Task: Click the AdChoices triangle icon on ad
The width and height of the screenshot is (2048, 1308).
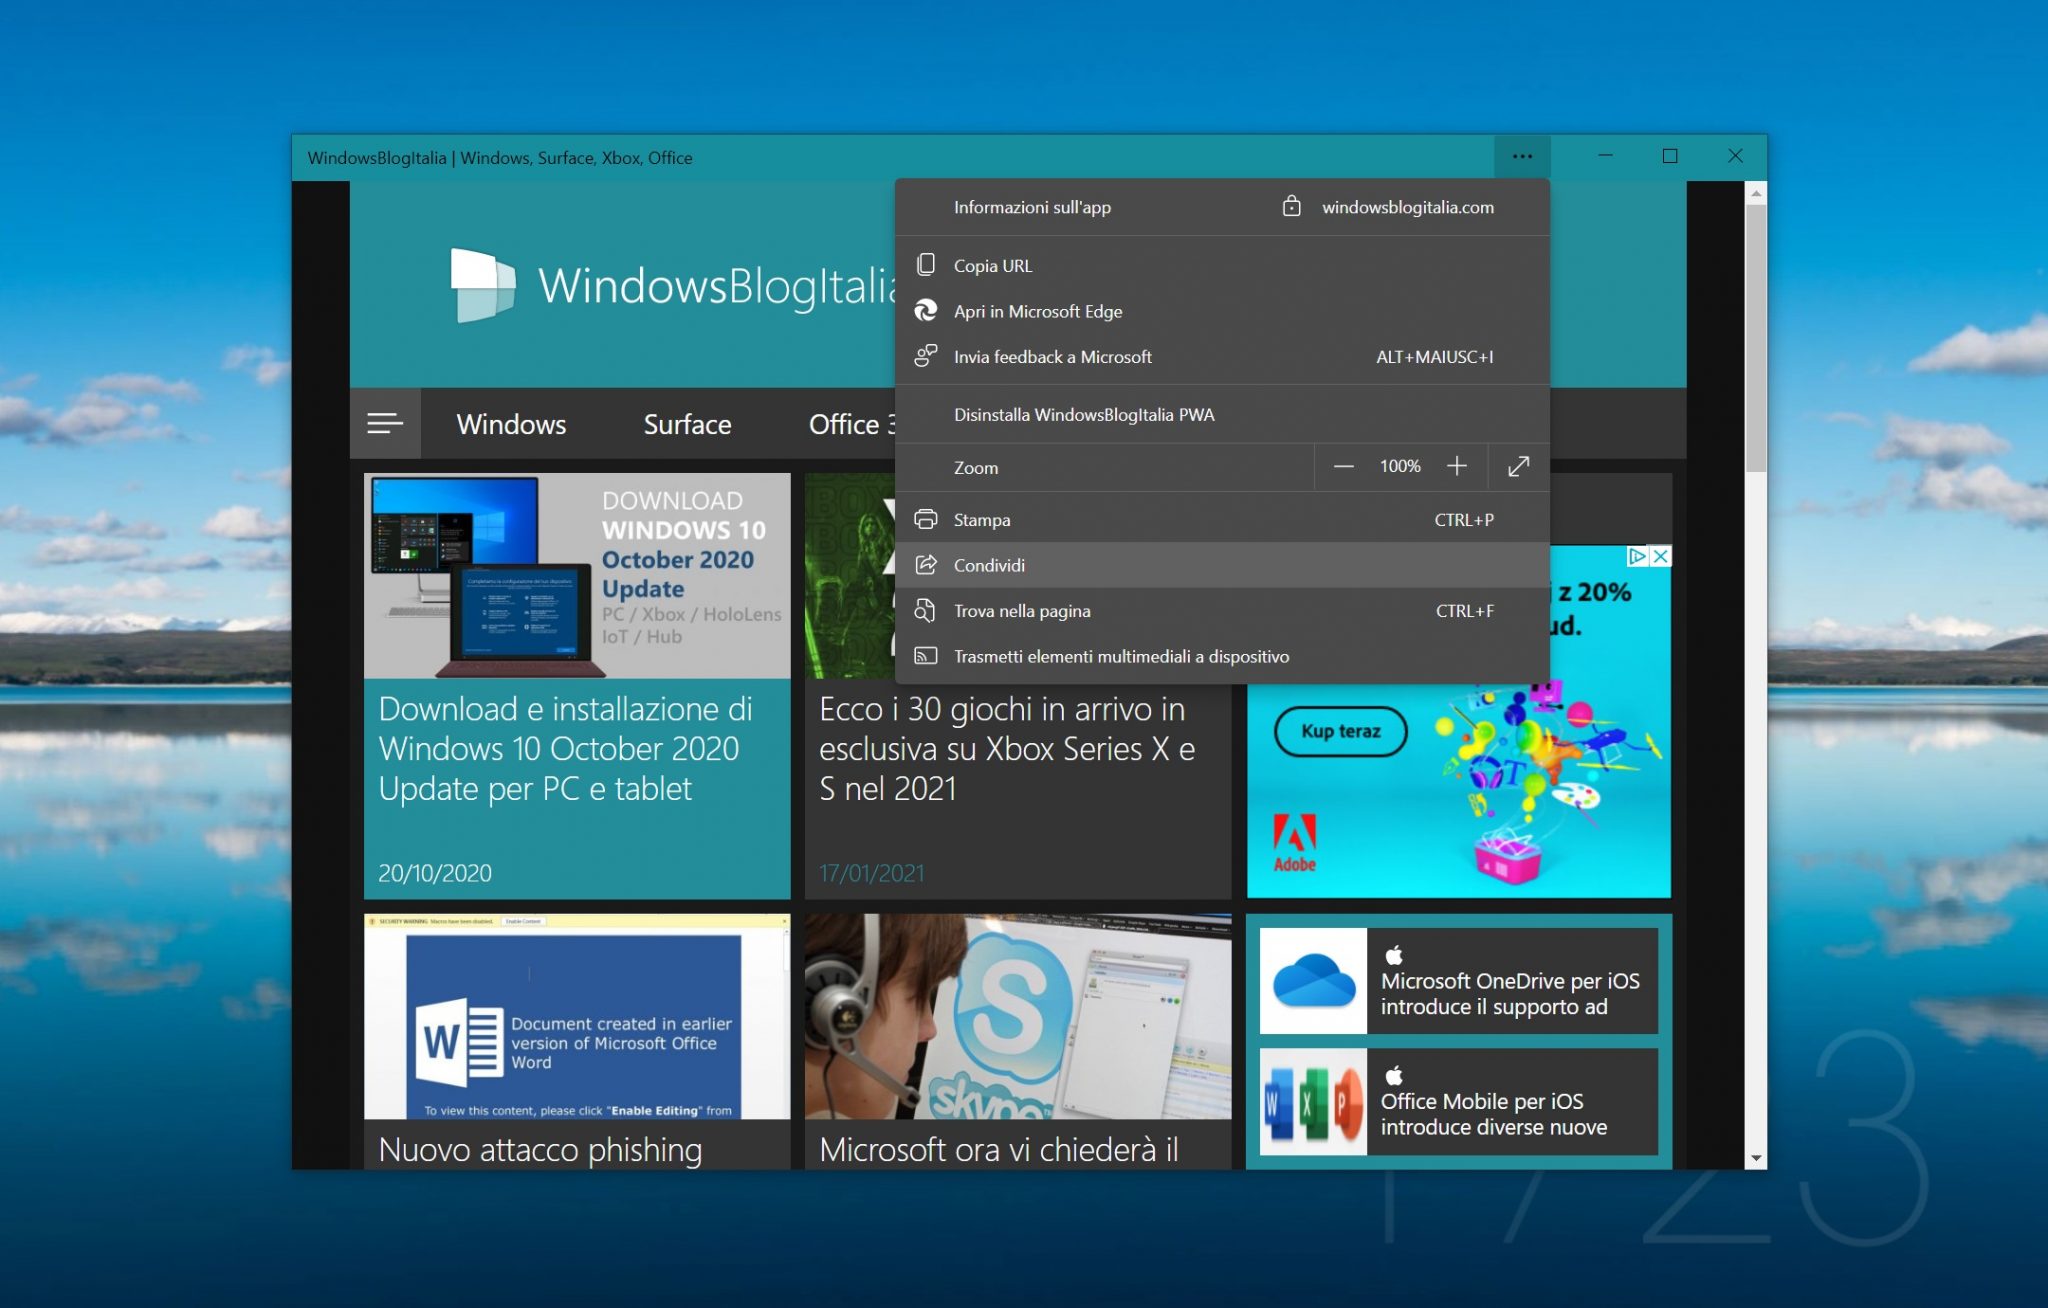Action: 1638,556
